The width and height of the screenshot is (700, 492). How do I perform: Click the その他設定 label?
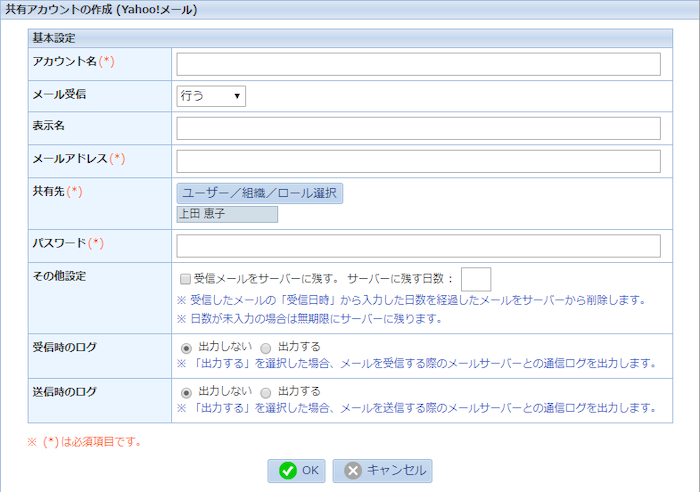tap(59, 276)
